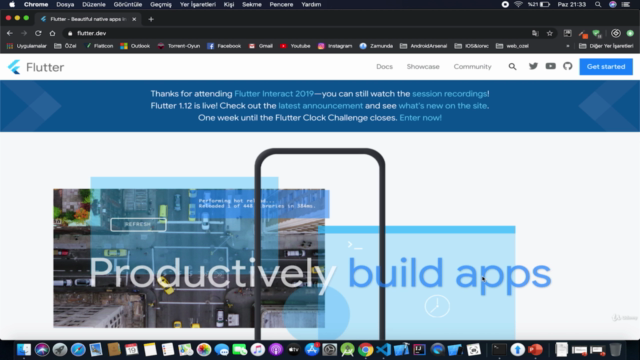Open the Docs navigation link
Viewport: 640px width, 360px height.
pos(384,67)
